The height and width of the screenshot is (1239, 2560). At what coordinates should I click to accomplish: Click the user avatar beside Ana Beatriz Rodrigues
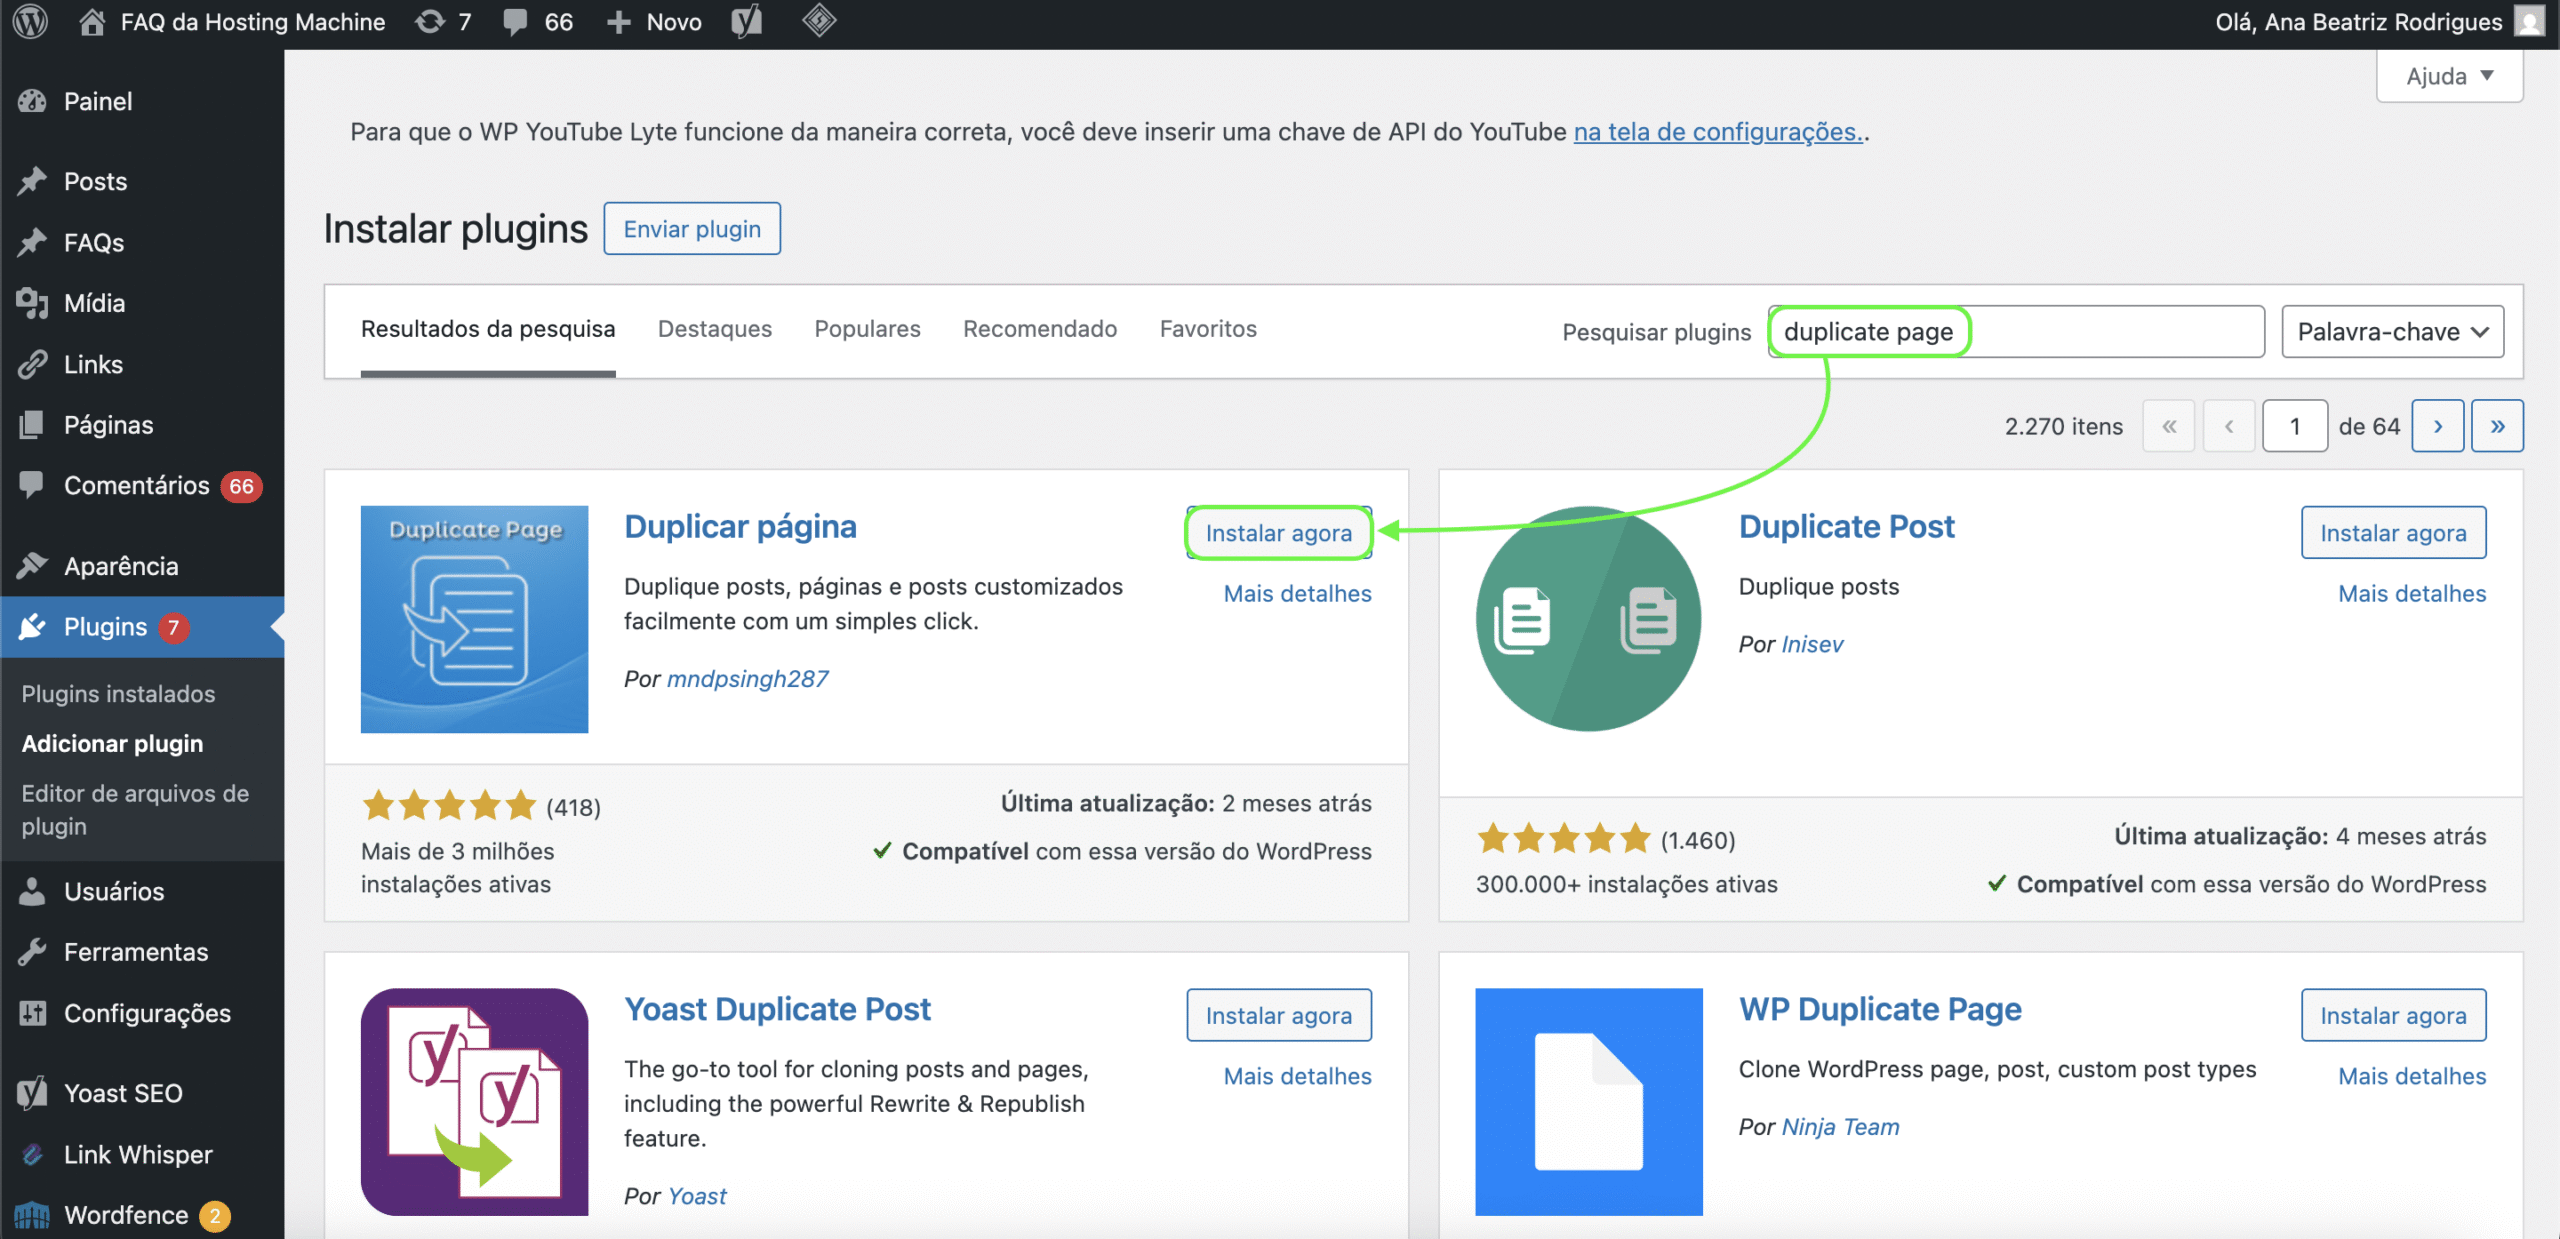[x=2529, y=22]
